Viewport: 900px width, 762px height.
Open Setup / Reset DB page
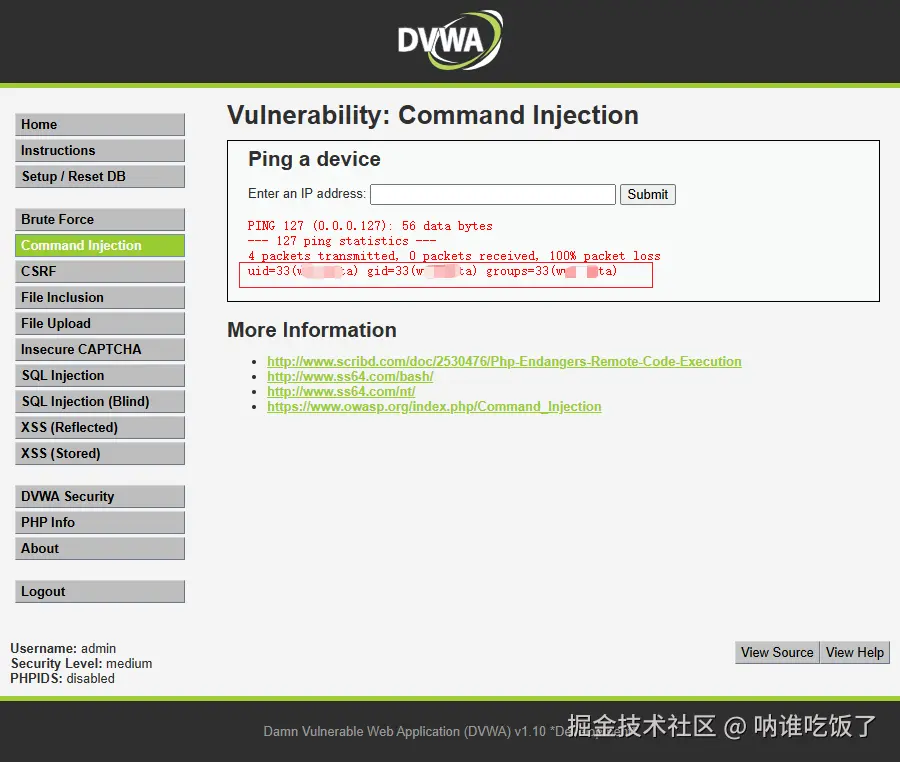pyautogui.click(x=100, y=176)
